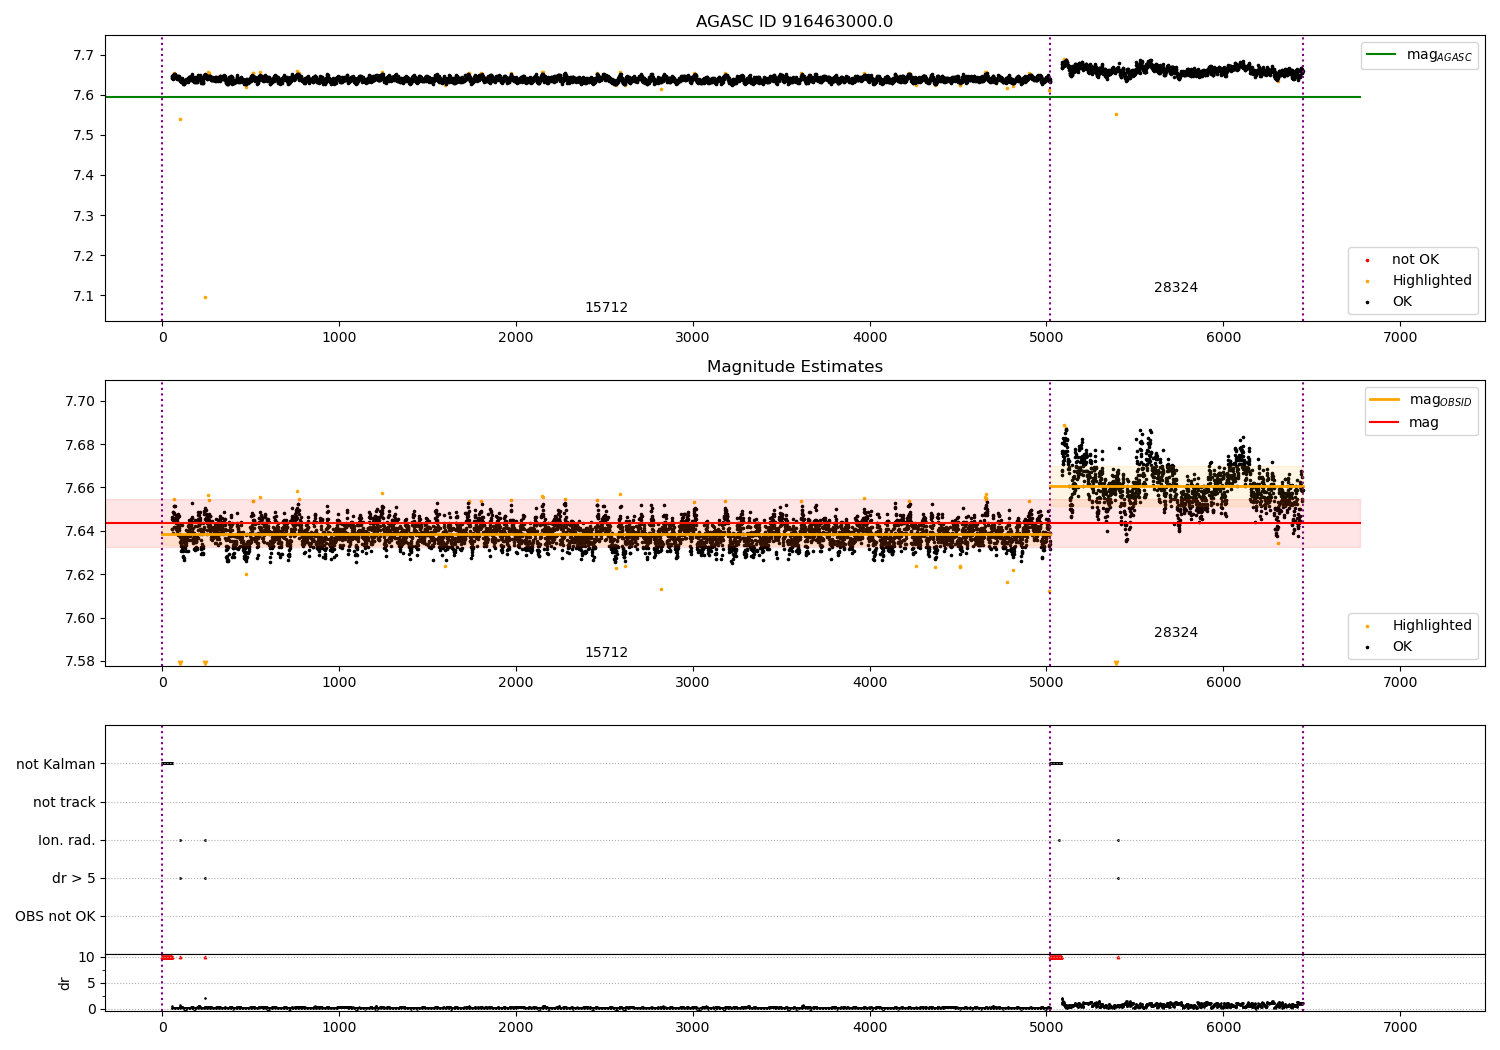Click the orange outlier near 7.55 past 5000 in top plot
Image resolution: width=1500 pixels, height=1050 pixels.
1116,114
